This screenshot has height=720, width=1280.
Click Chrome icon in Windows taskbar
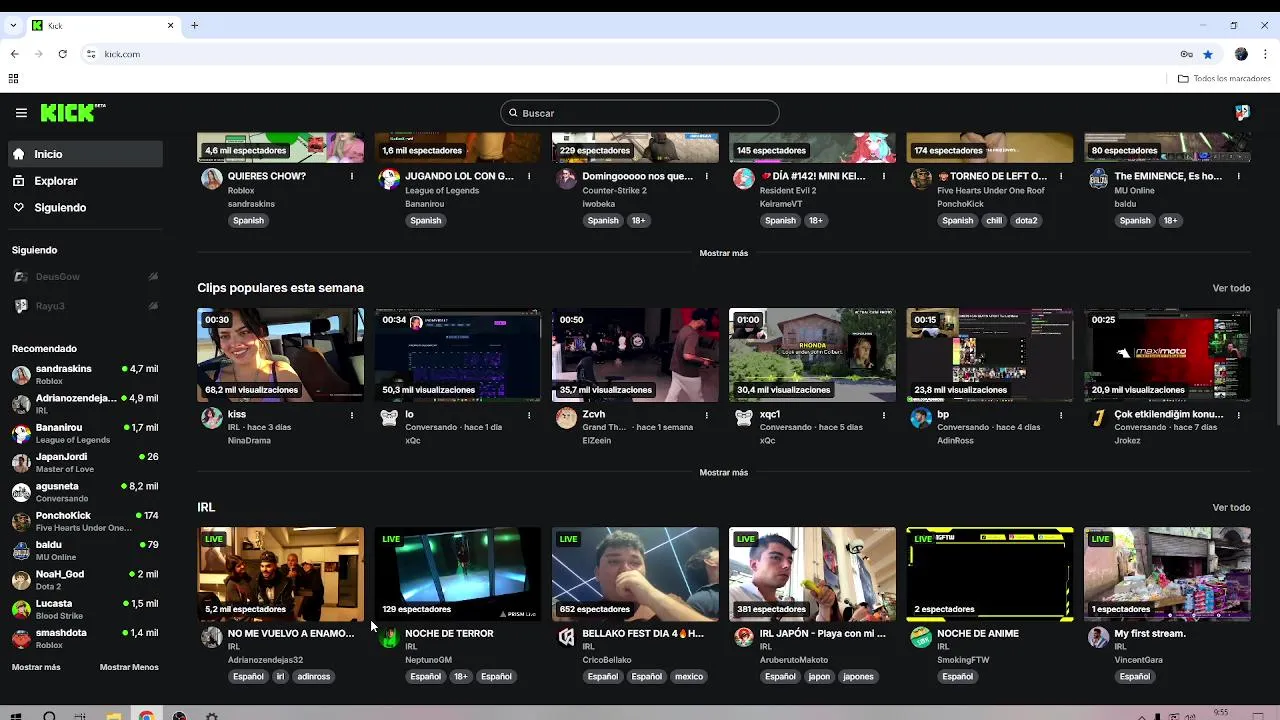click(x=146, y=716)
